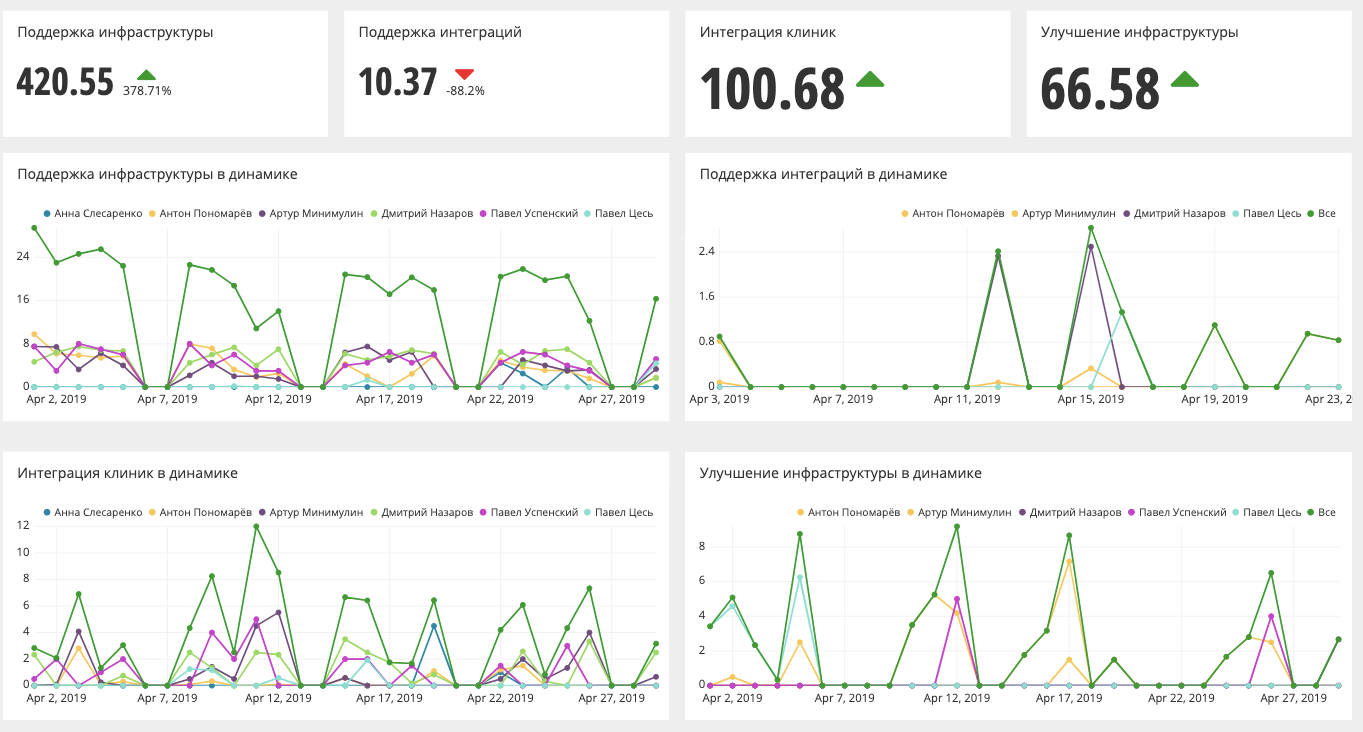Viewport: 1363px width, 732px height.
Task: Click the Поддержка интеграций card title
Action: (440, 32)
